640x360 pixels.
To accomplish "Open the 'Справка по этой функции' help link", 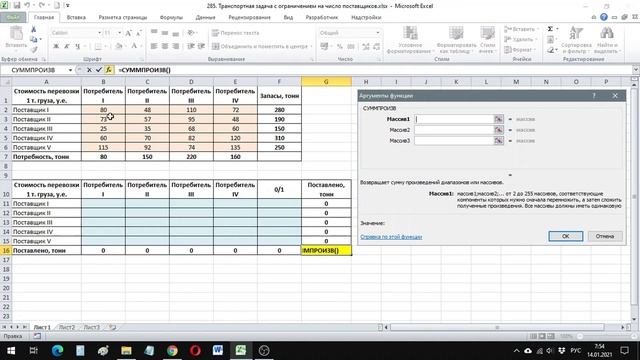I will (391, 237).
